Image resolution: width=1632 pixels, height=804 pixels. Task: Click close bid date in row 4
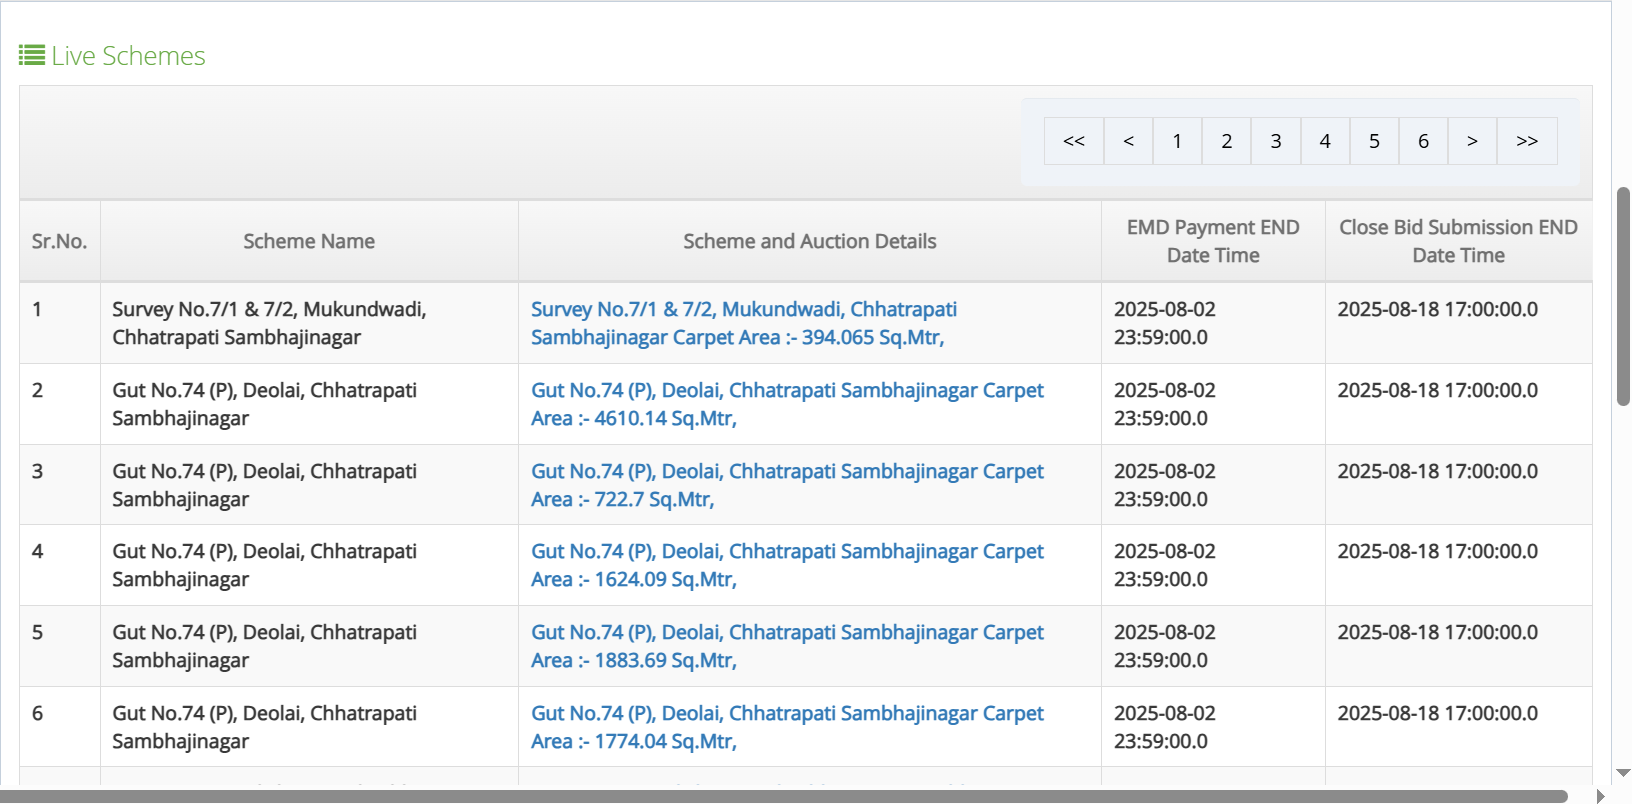(x=1458, y=565)
